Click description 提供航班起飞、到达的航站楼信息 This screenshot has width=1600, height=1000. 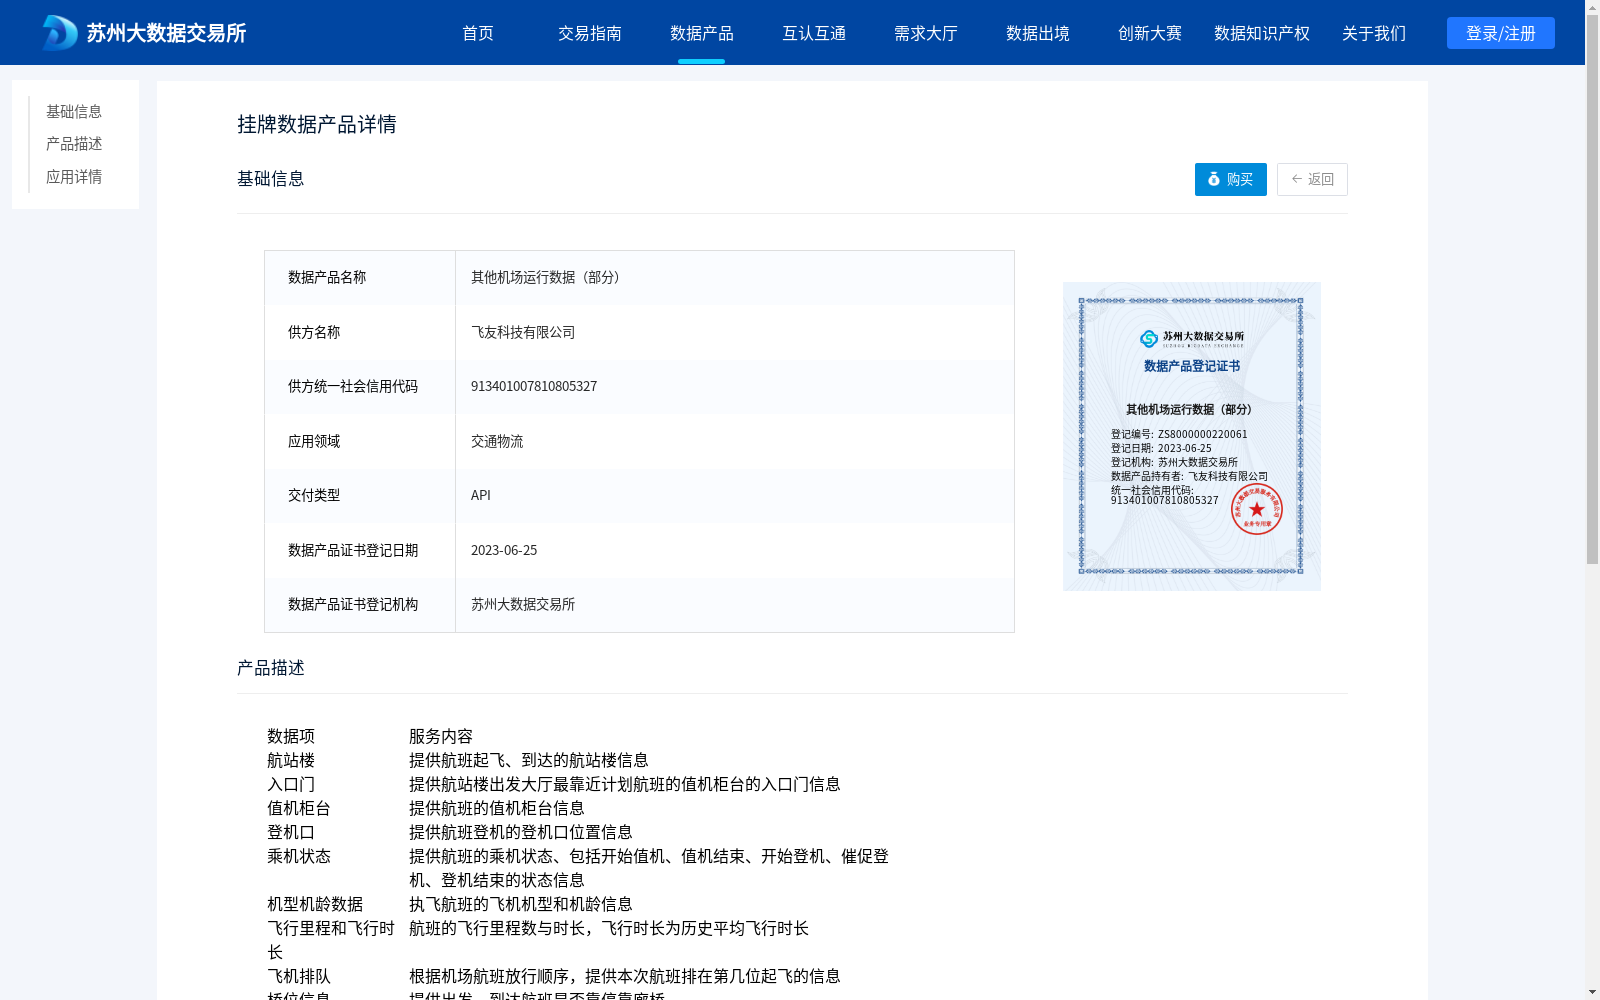point(529,760)
